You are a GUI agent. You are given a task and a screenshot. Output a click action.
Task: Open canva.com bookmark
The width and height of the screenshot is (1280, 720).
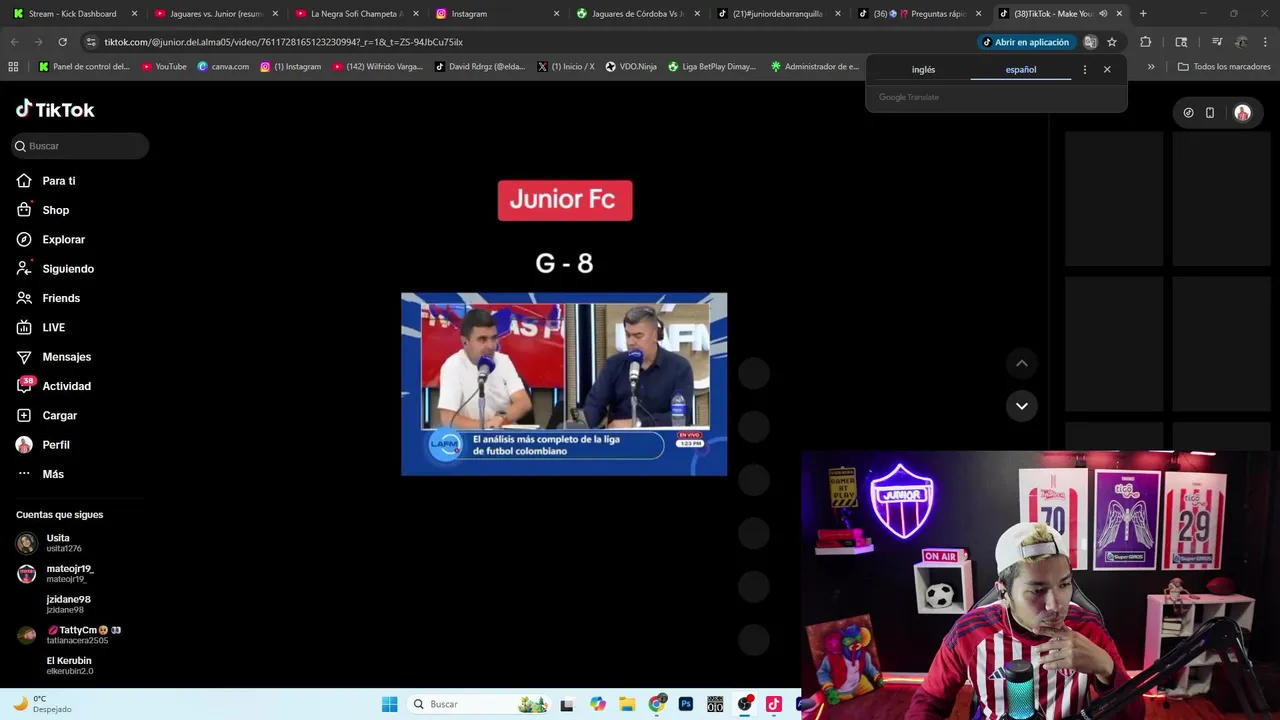pyautogui.click(x=223, y=67)
